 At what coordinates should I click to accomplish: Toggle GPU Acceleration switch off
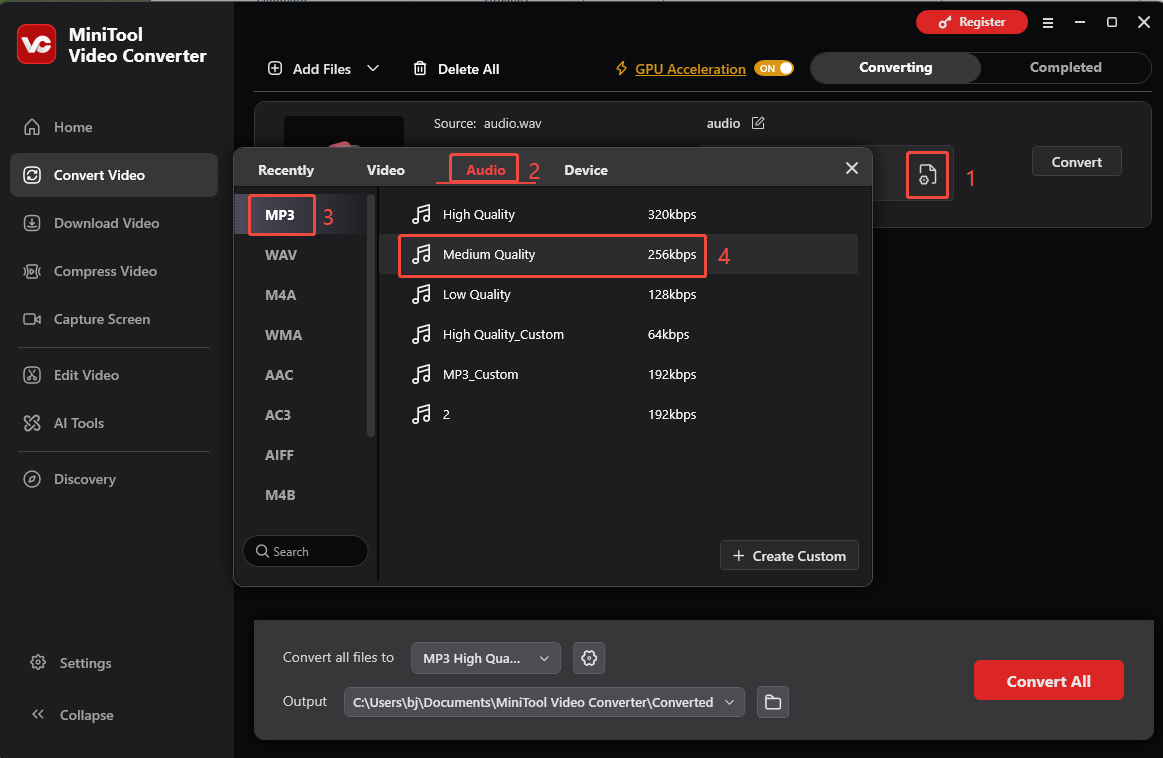[x=774, y=68]
